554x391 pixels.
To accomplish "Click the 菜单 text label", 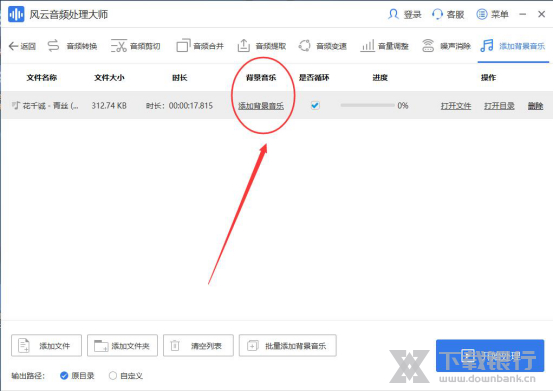I will pos(500,14).
